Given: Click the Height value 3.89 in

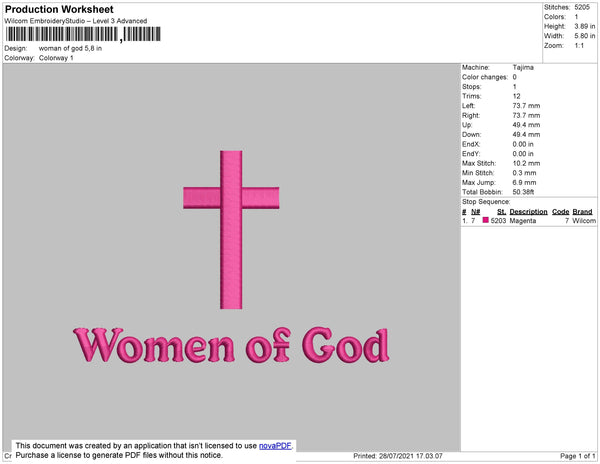Looking at the screenshot, I should click(585, 26).
